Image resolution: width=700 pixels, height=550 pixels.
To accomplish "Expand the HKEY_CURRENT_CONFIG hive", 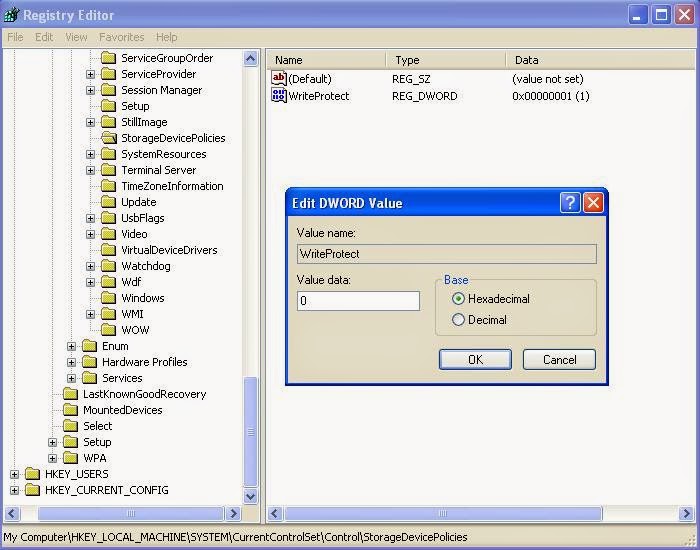I will [14, 490].
